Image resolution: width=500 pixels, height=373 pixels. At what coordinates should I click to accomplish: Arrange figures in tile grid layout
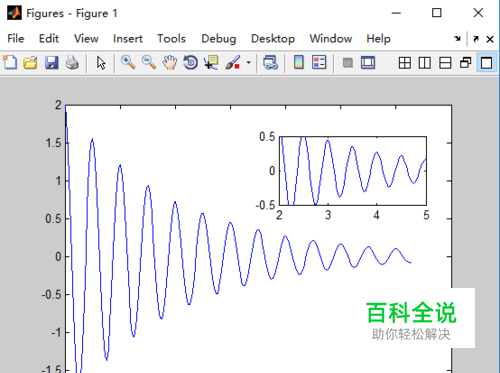[x=405, y=63]
